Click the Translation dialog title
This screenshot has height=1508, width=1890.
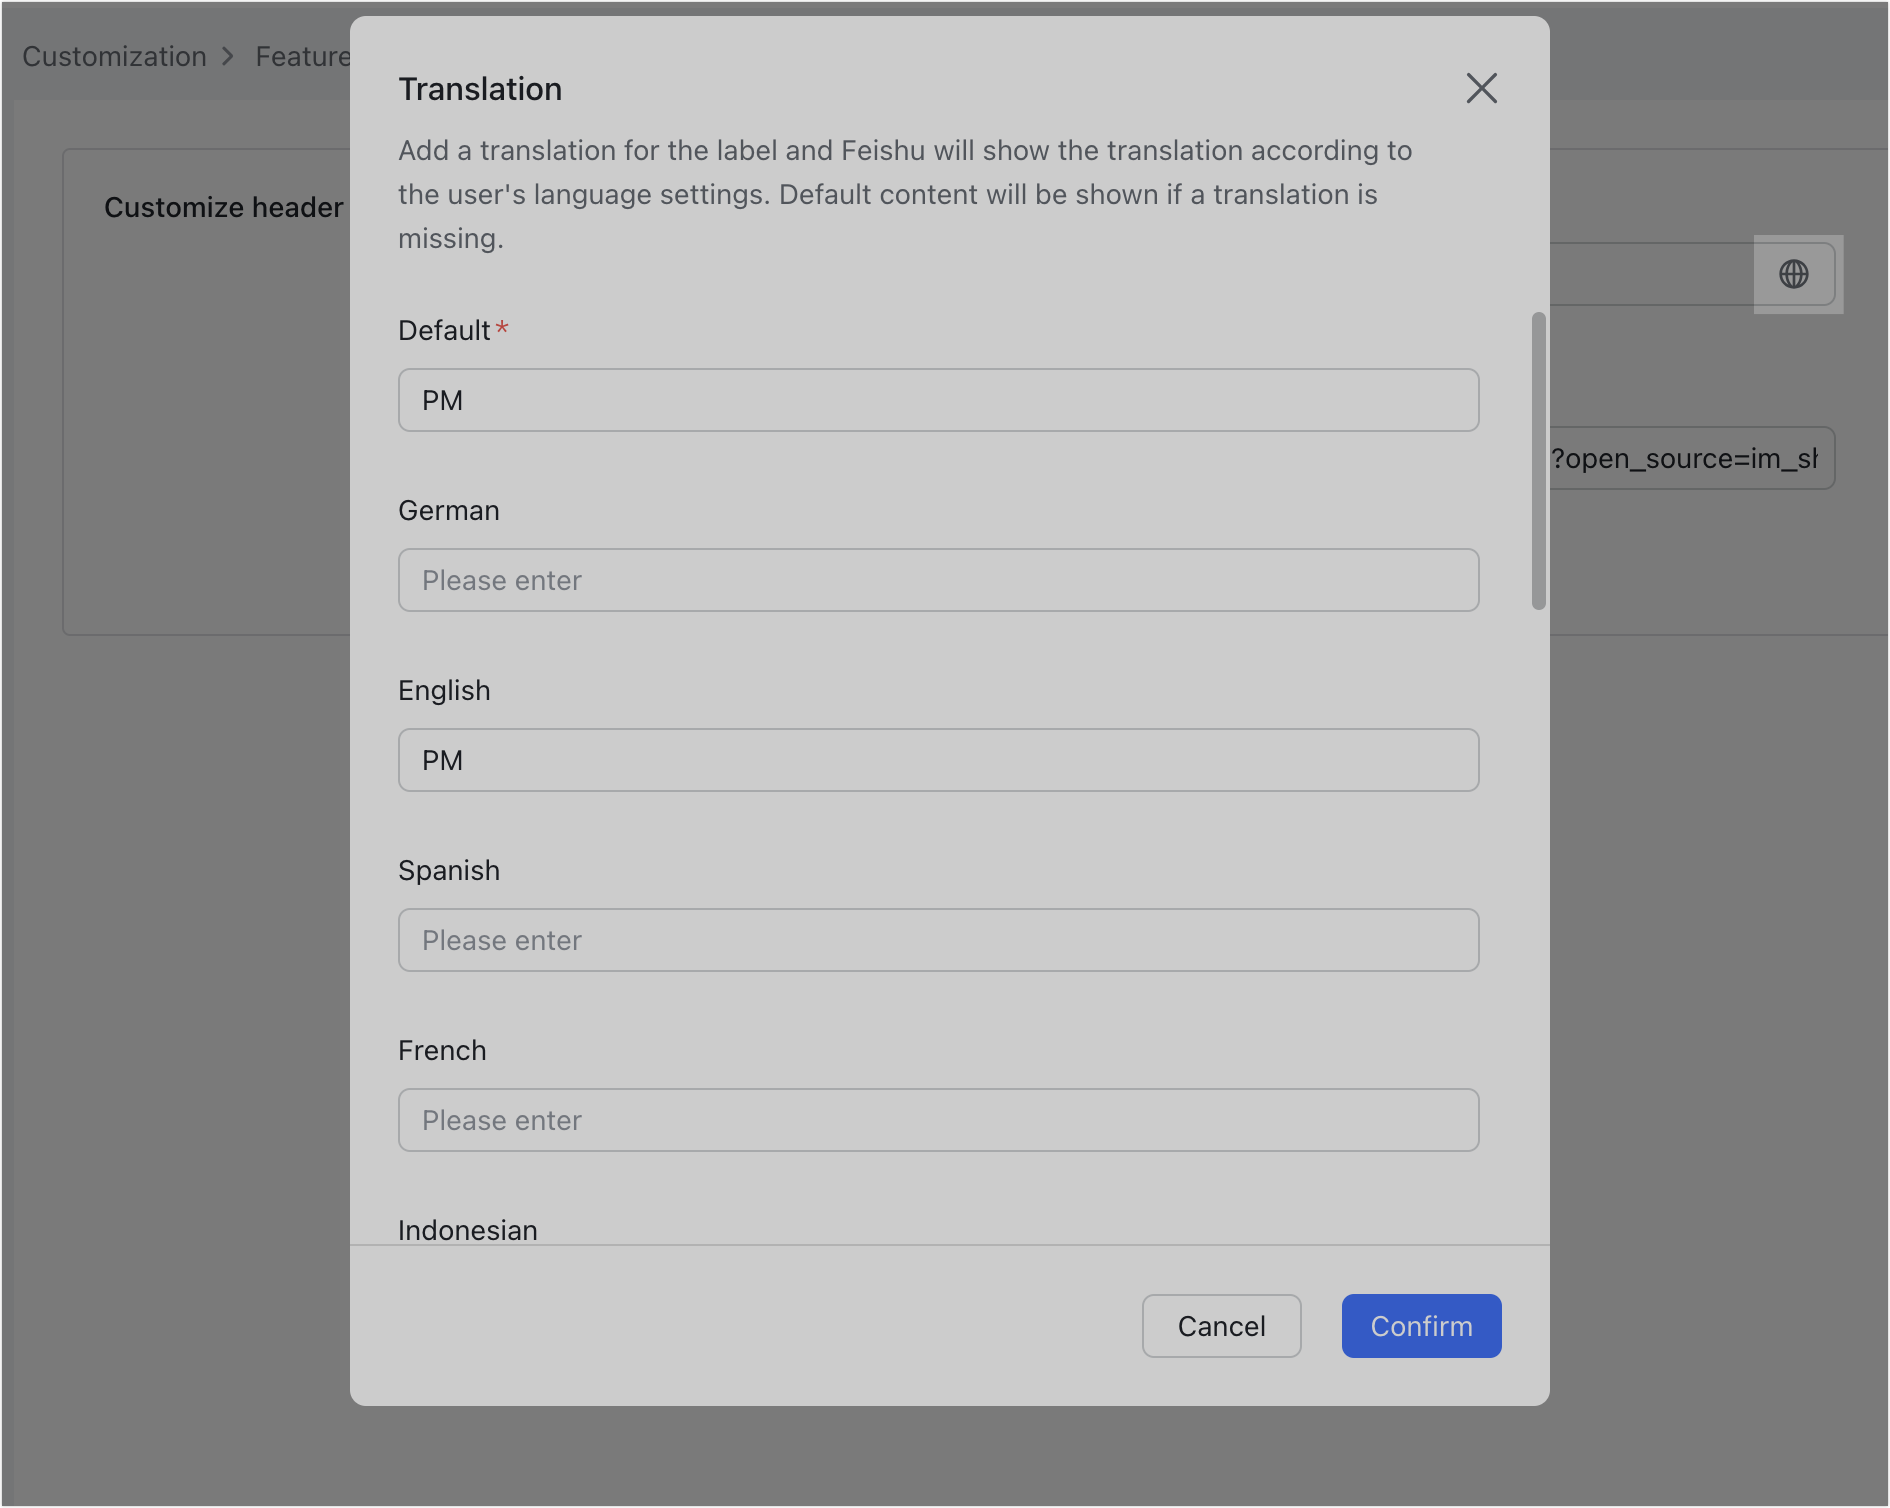(480, 88)
